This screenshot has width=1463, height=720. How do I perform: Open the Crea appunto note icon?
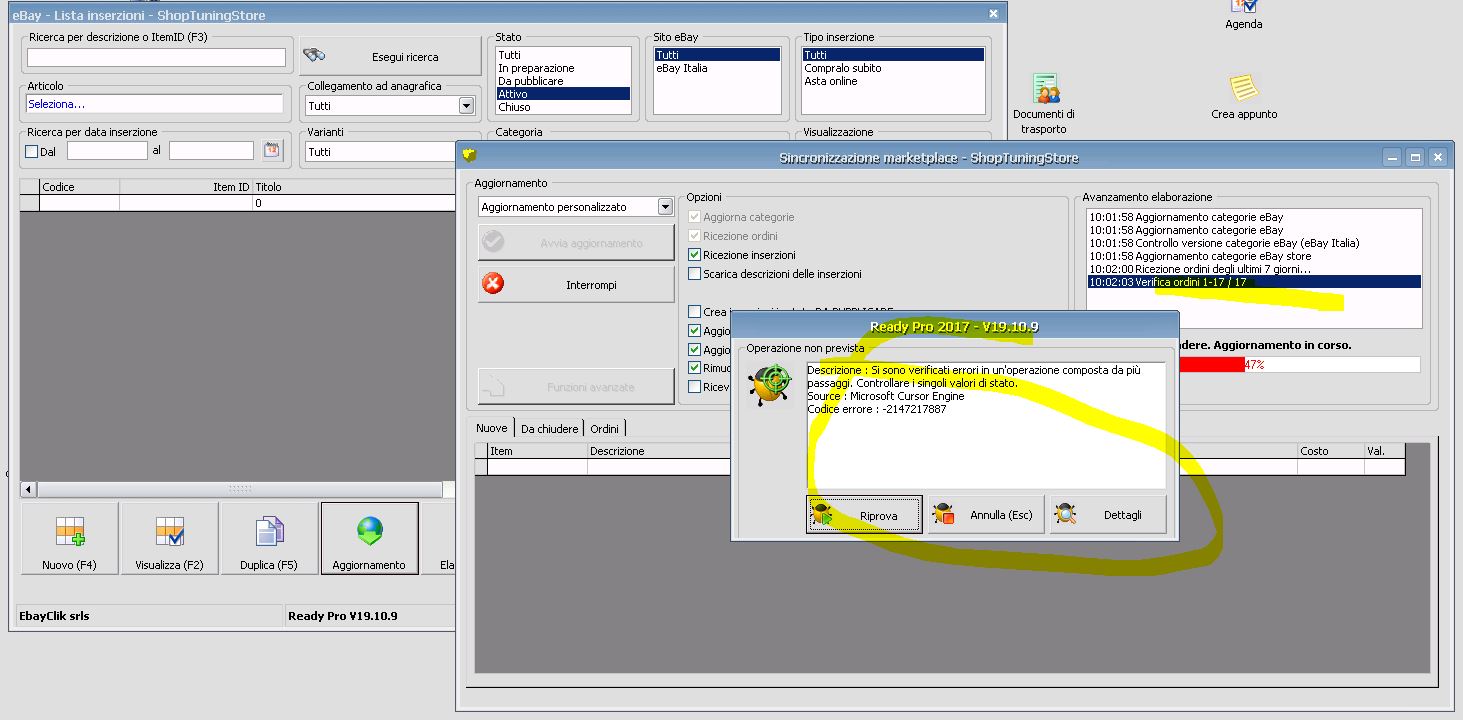click(1244, 97)
